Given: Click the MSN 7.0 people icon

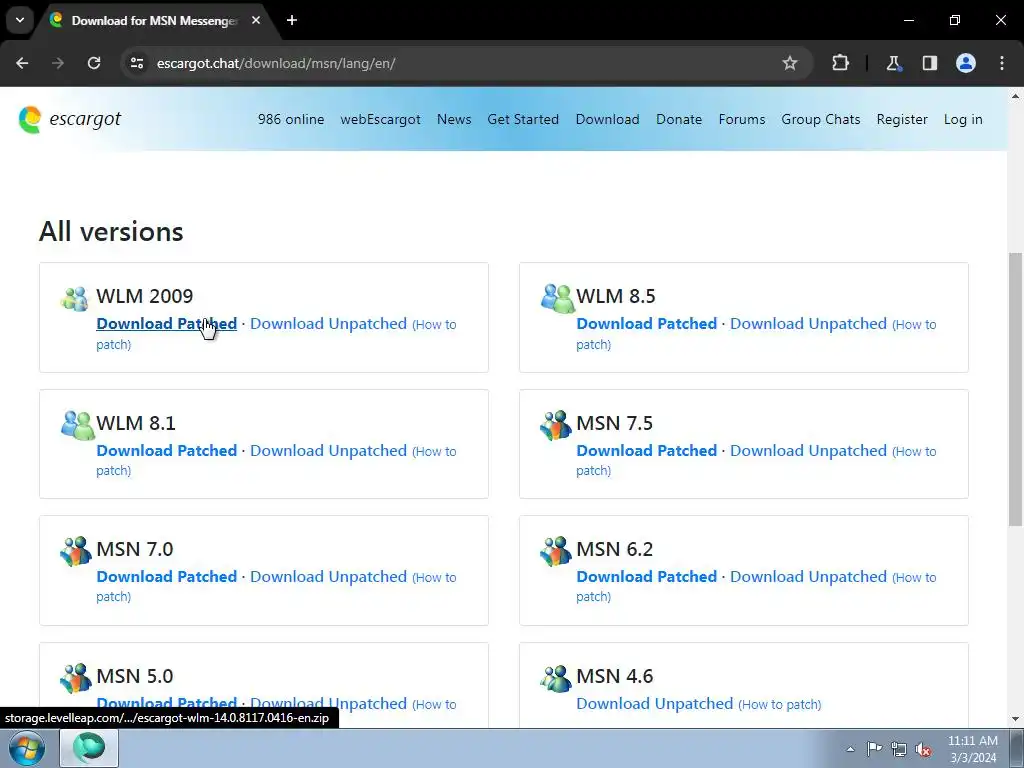Looking at the screenshot, I should 76,551.
